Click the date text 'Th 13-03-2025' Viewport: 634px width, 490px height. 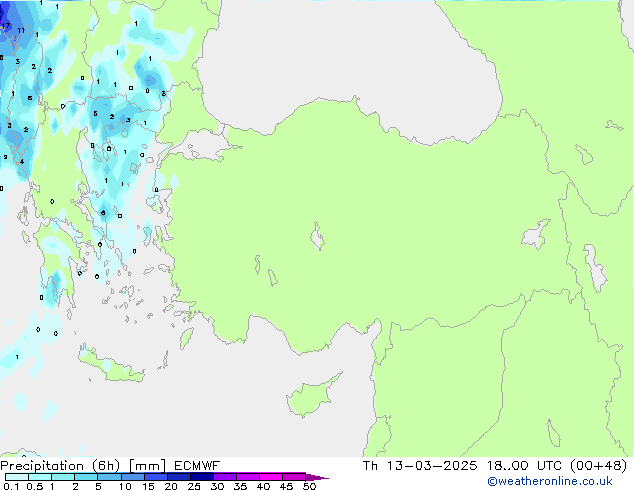pyautogui.click(x=420, y=466)
